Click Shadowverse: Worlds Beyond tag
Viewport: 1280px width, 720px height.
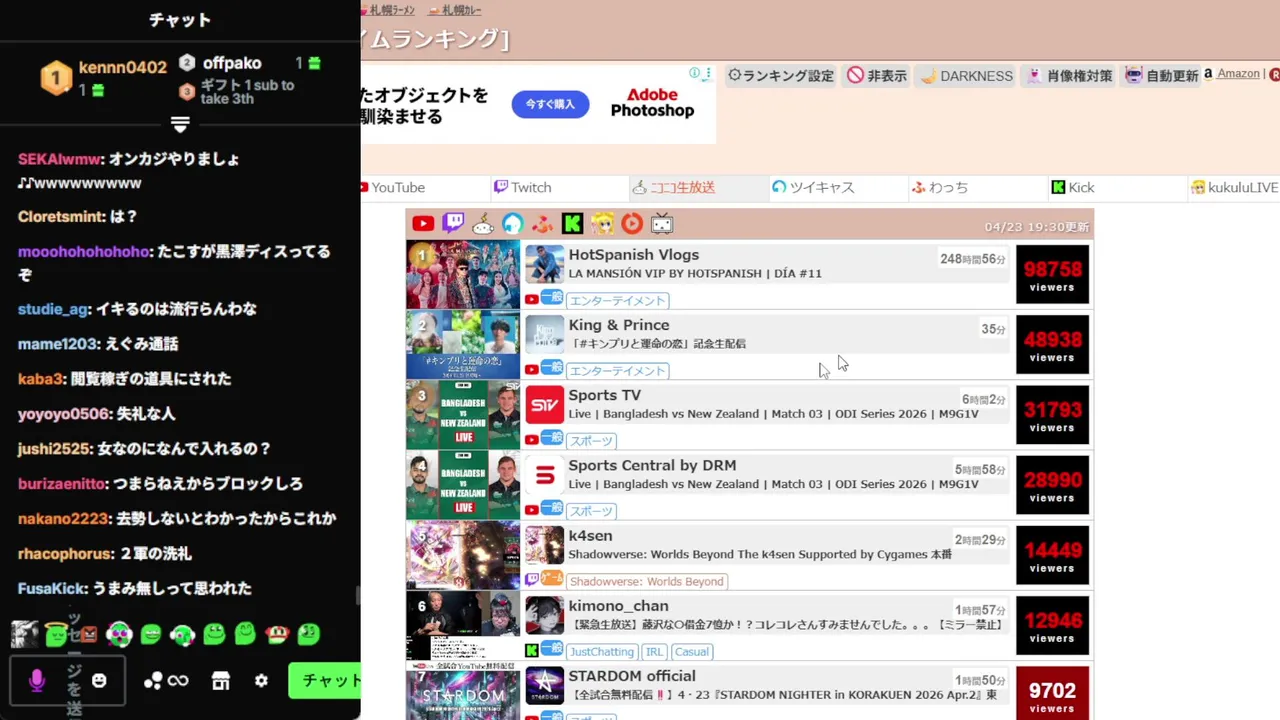pyautogui.click(x=646, y=581)
